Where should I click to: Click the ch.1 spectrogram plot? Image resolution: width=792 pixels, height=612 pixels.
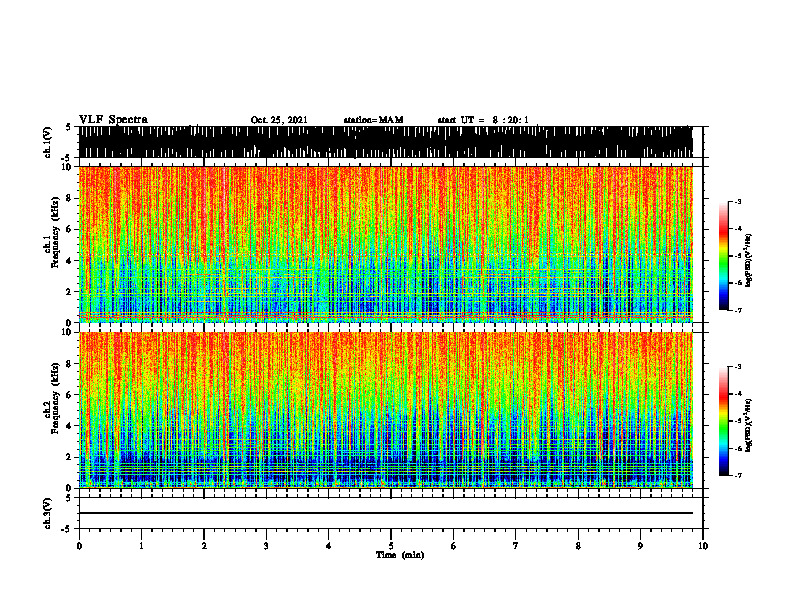tap(385, 244)
